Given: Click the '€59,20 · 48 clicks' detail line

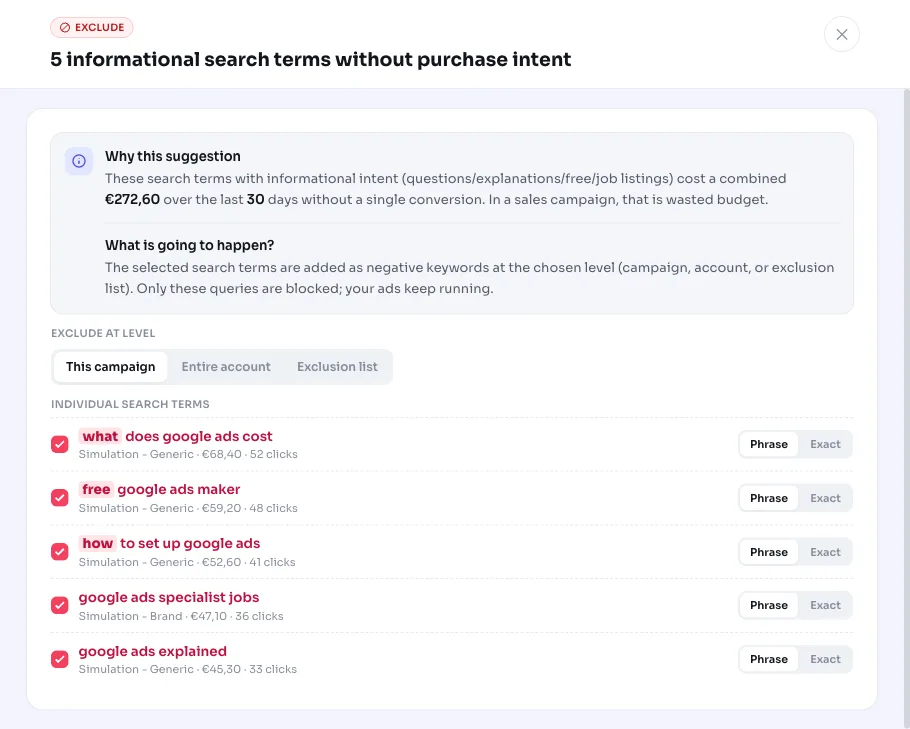Looking at the screenshot, I should 188,508.
